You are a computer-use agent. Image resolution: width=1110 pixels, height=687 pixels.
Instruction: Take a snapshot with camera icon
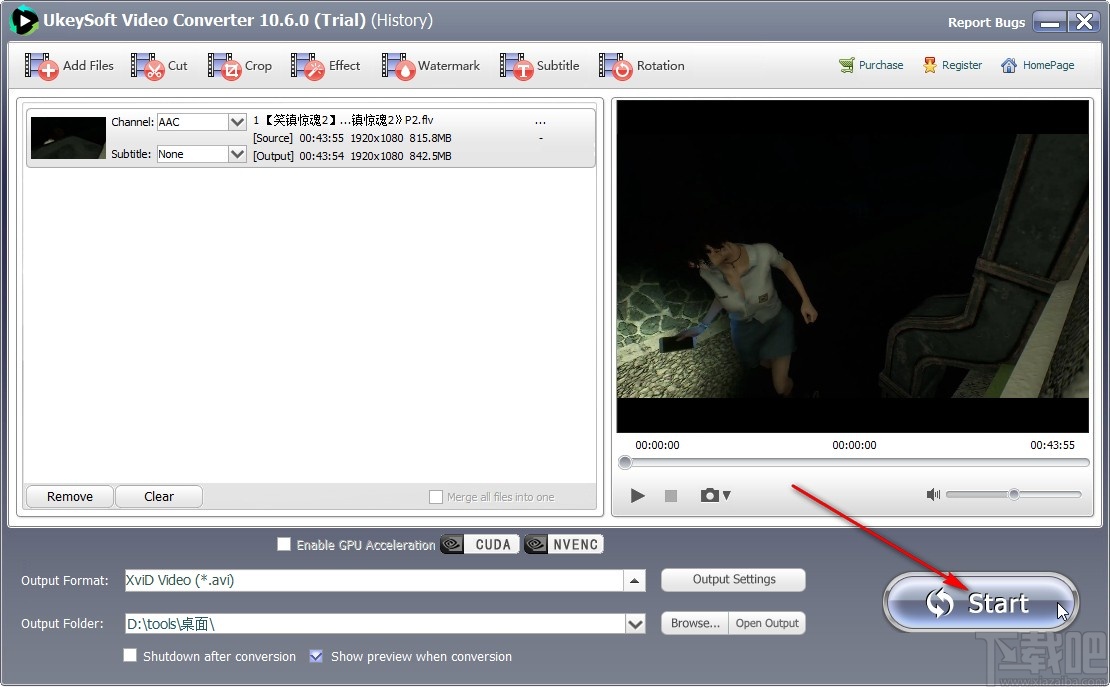[709, 495]
